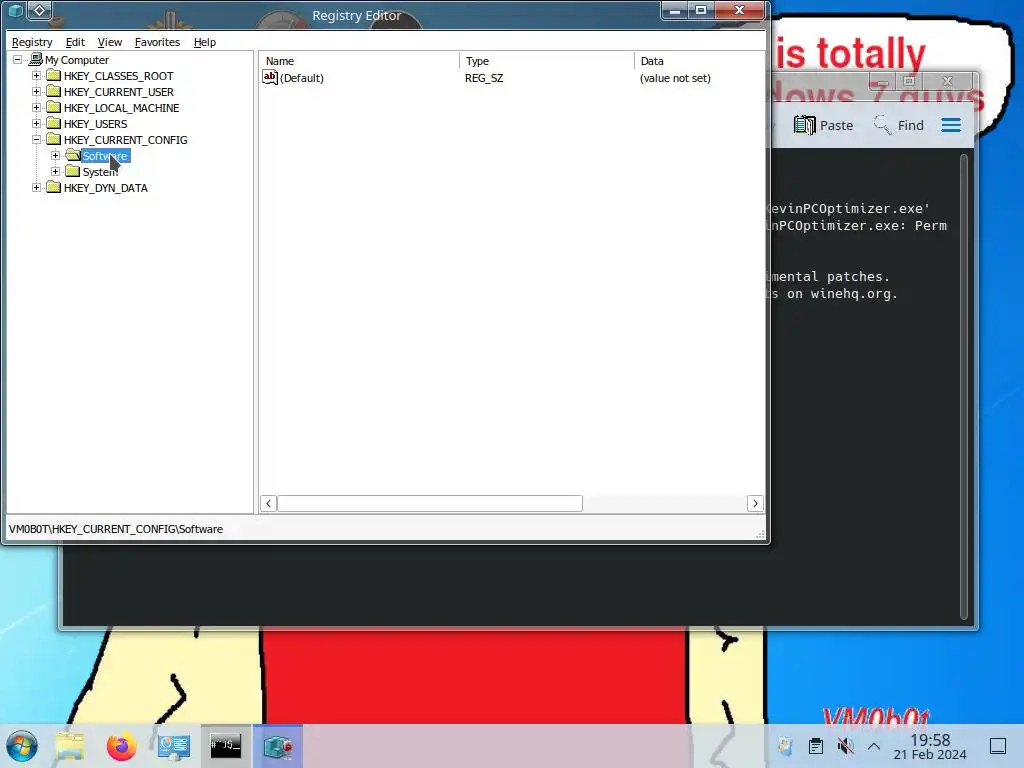Click the first system tray icon
1024x768 pixels.
coord(785,746)
